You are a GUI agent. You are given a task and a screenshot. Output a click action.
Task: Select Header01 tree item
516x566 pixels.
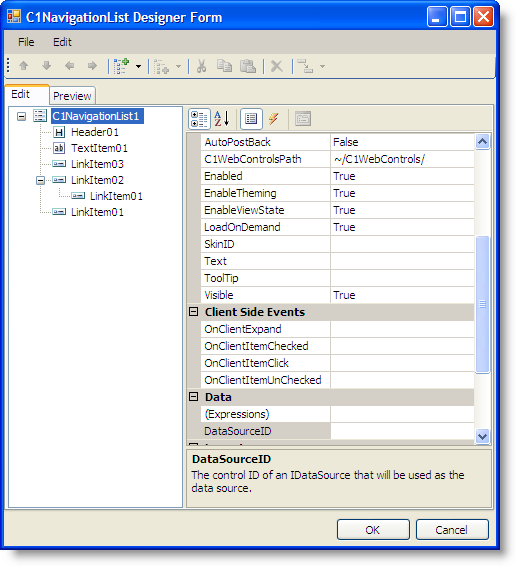(x=95, y=132)
